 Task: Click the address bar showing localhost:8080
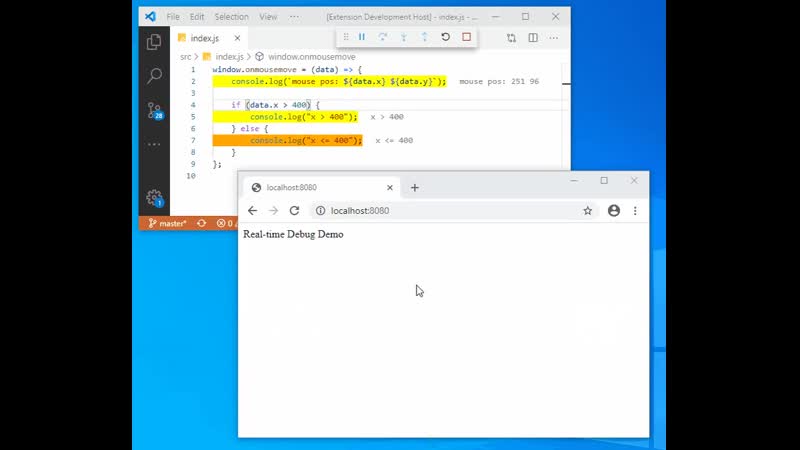pos(454,211)
